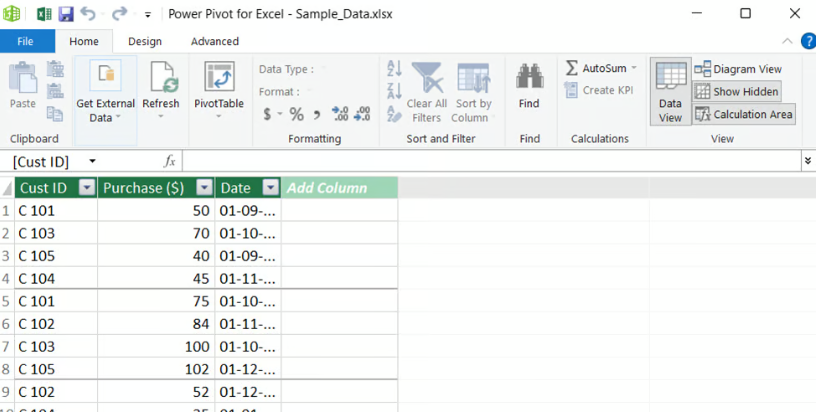Click the Clear Sort icon
This screenshot has height=412, width=816.
point(394,114)
